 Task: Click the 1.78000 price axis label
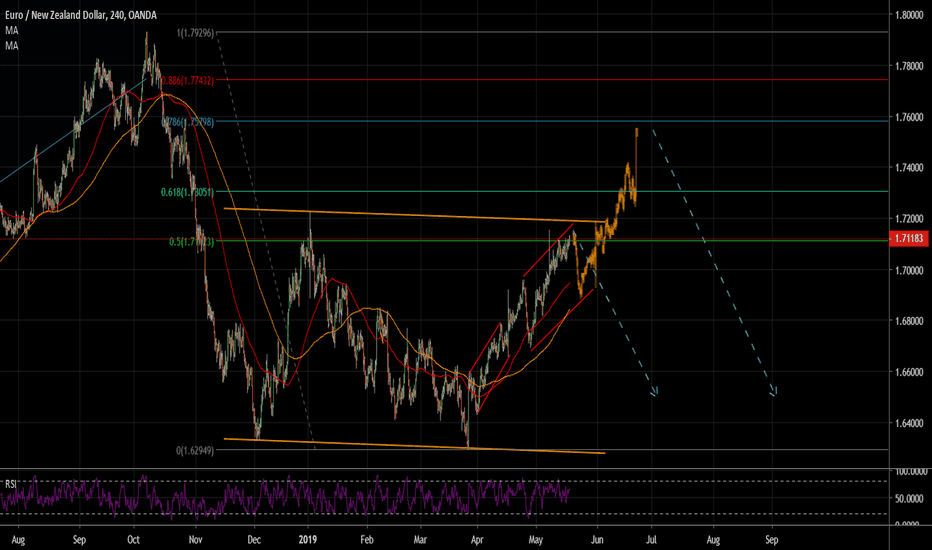(909, 66)
